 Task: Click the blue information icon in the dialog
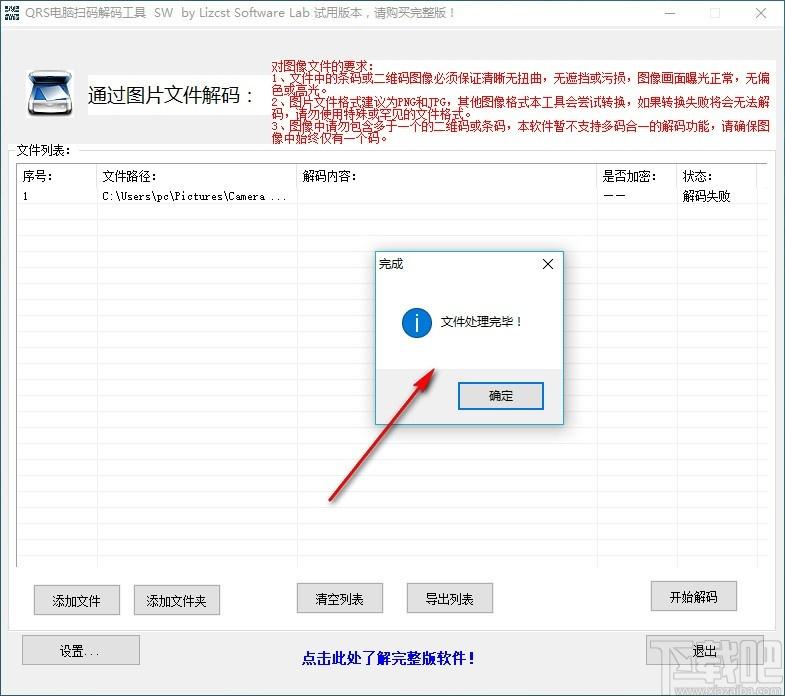pyautogui.click(x=417, y=322)
